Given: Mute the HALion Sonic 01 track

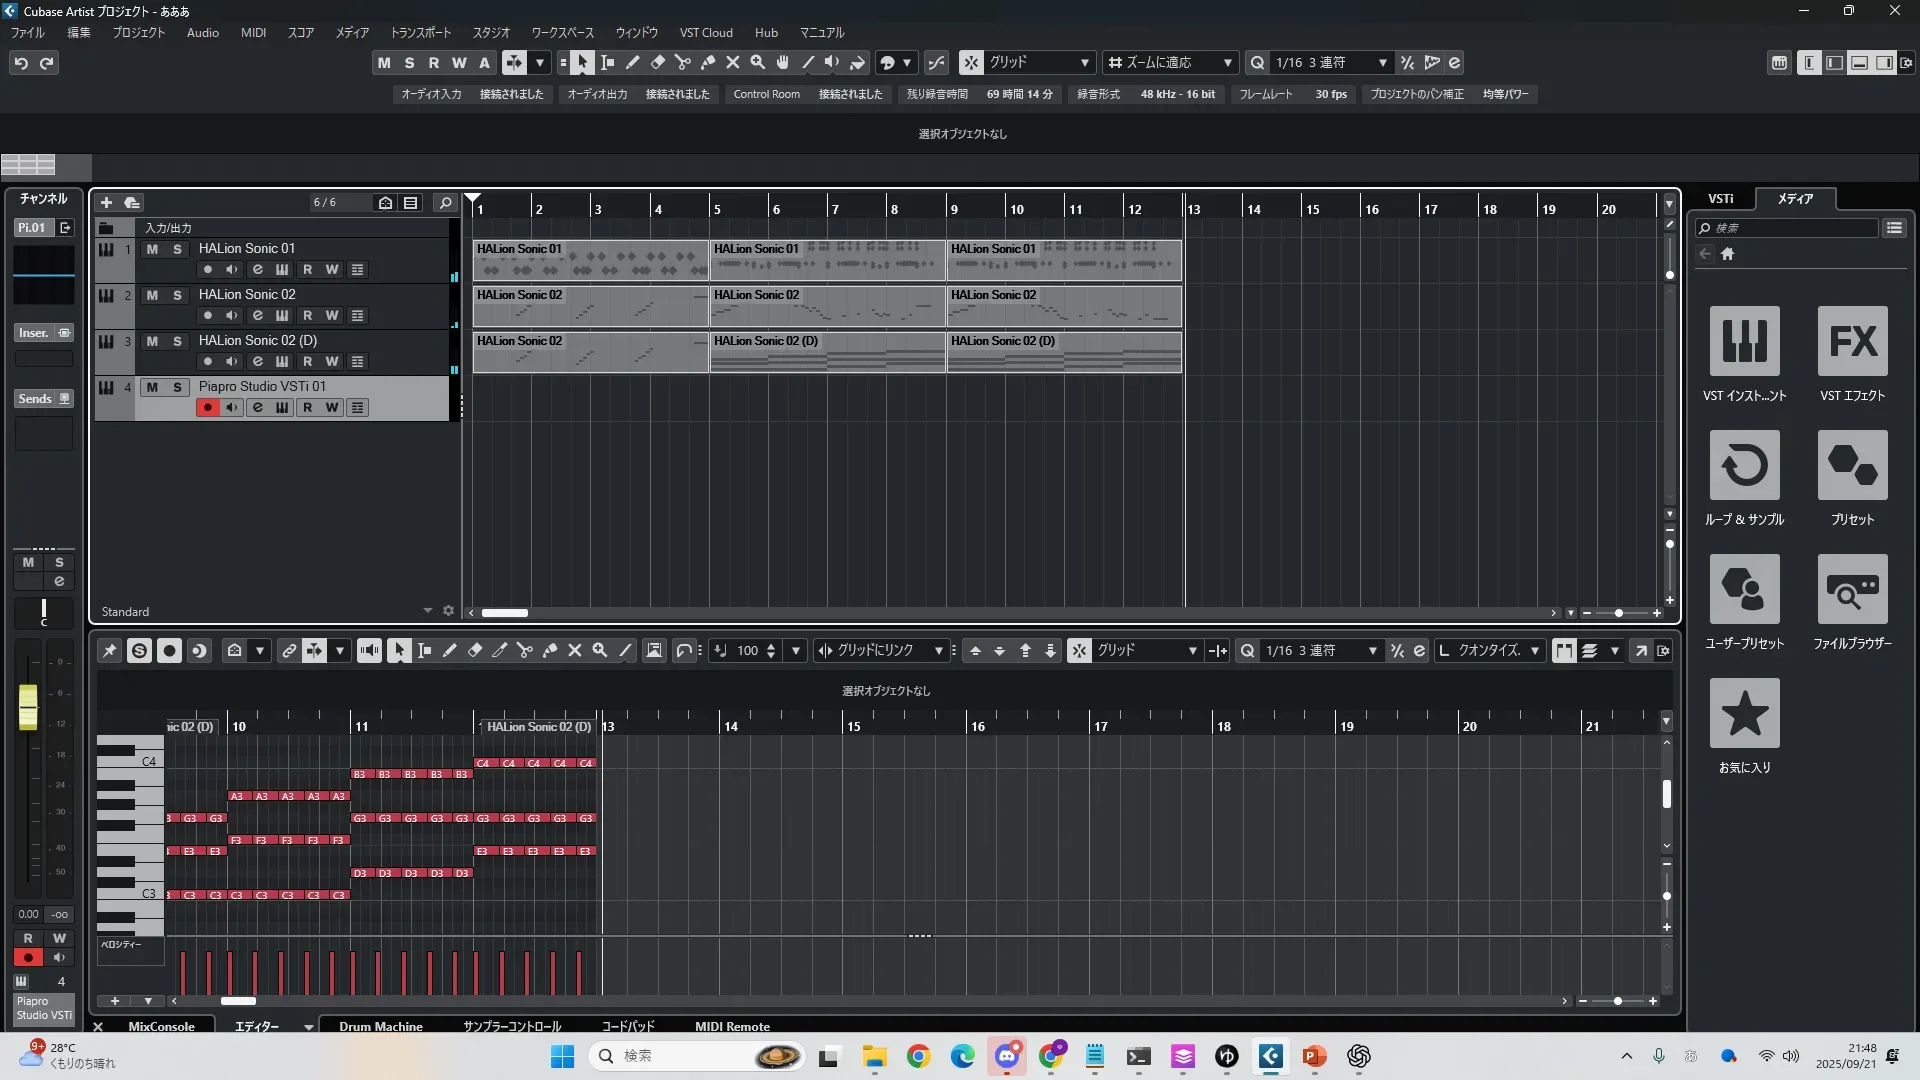Looking at the screenshot, I should [152, 249].
